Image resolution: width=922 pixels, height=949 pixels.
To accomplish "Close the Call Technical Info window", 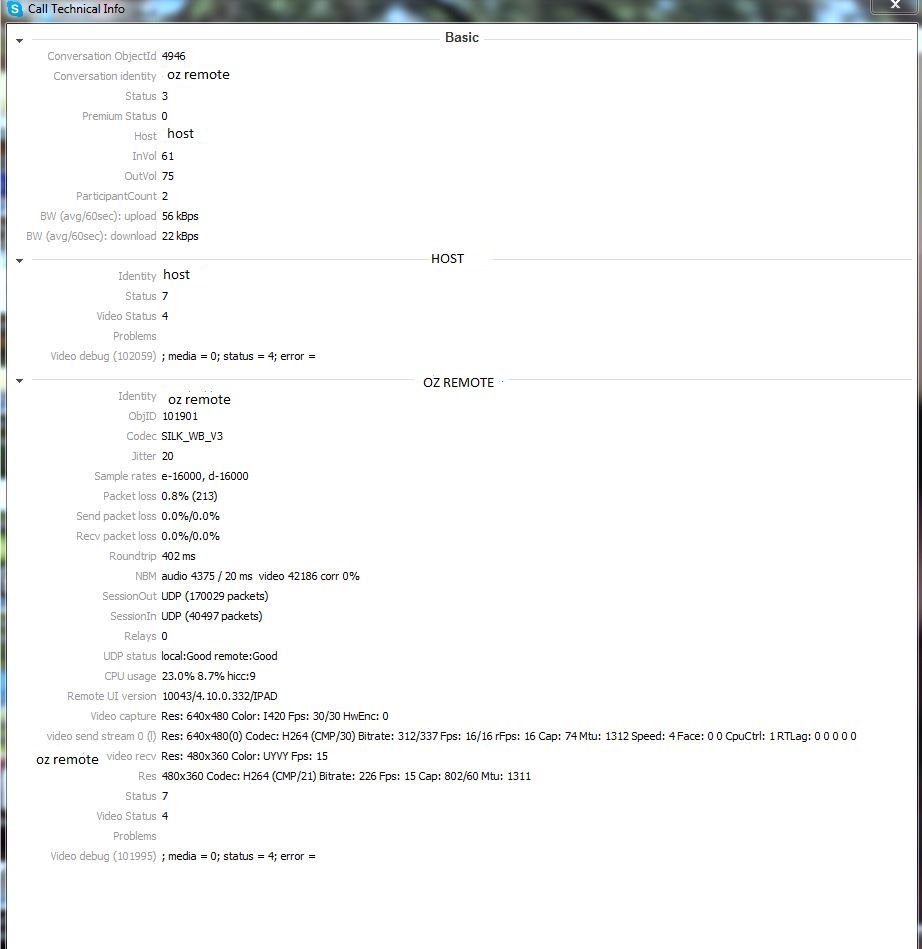I will coord(895,5).
